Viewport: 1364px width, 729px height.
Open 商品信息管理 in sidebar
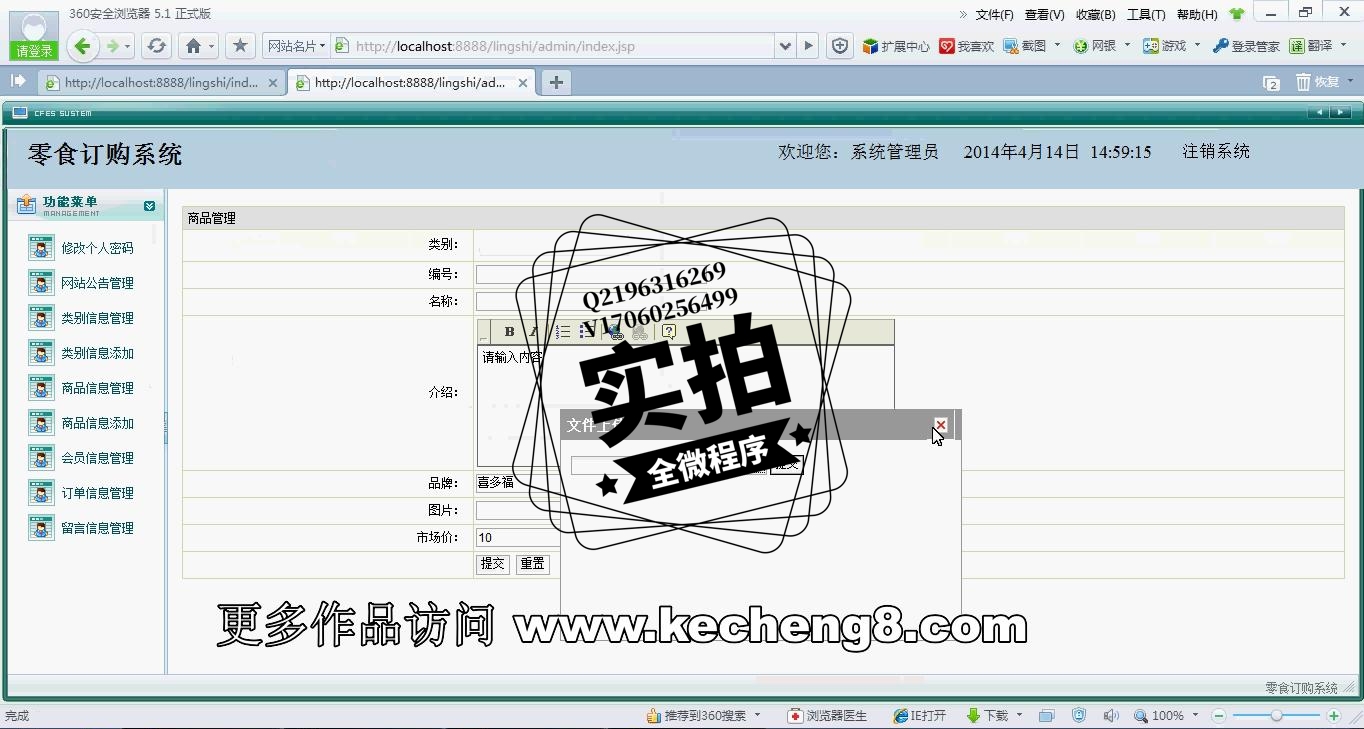point(97,388)
